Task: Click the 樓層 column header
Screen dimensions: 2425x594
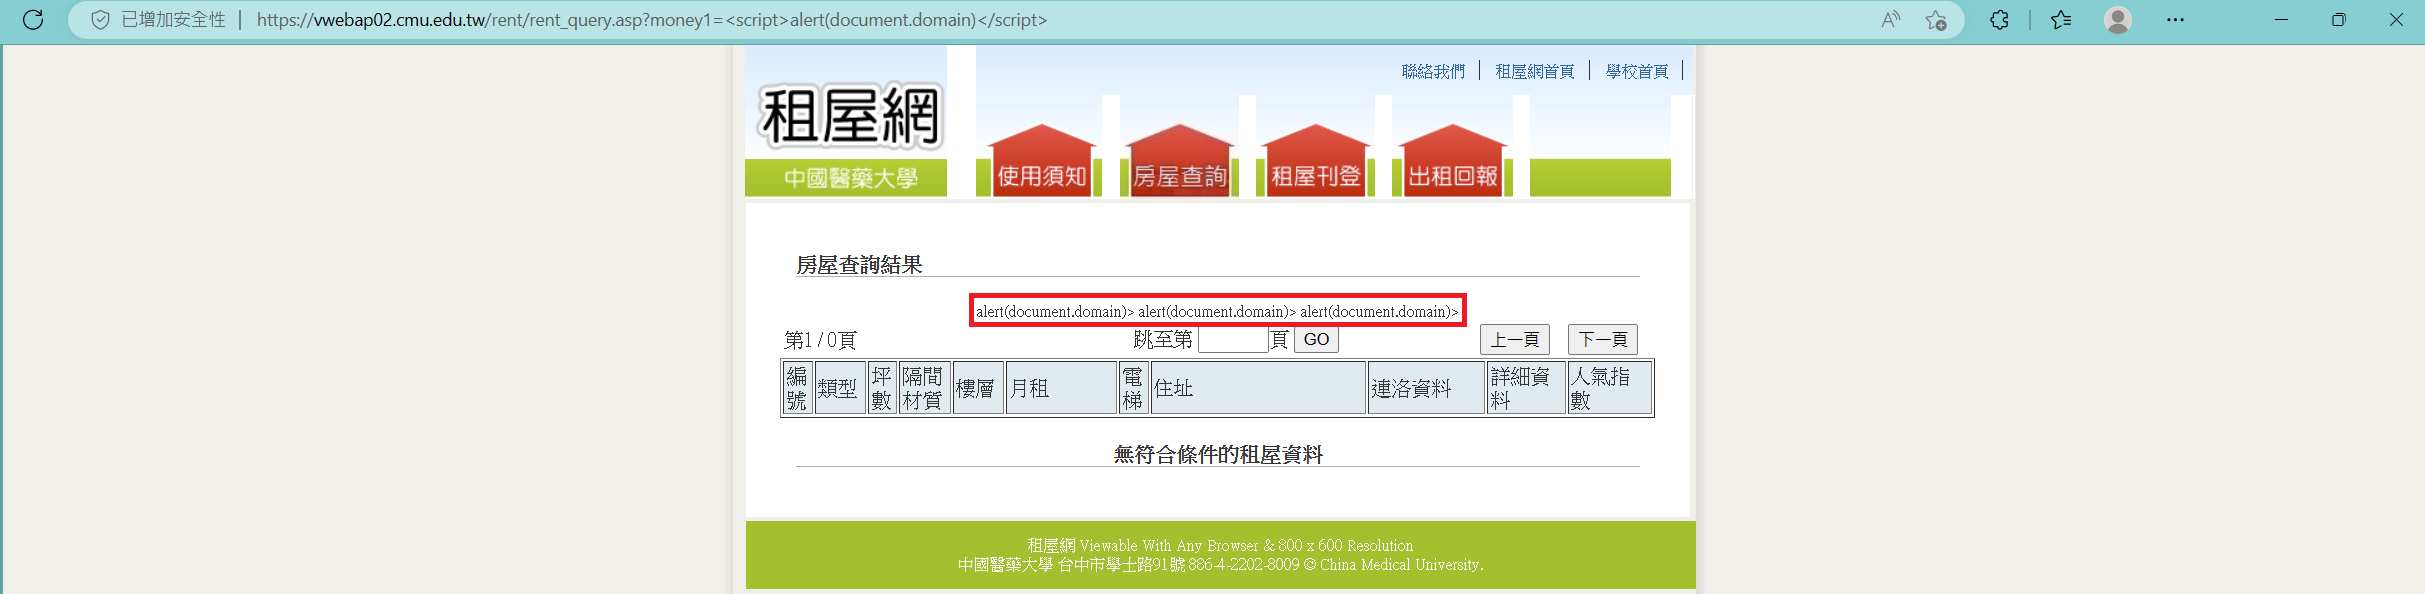Action: pyautogui.click(x=978, y=388)
